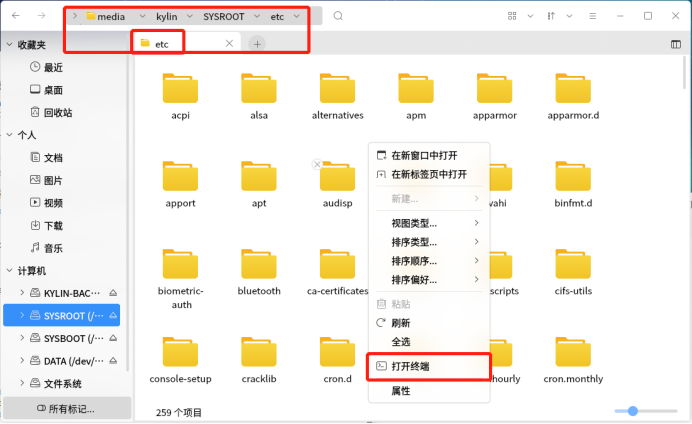This screenshot has width=692, height=424.
Task: Select the apt folder
Action: (259, 184)
